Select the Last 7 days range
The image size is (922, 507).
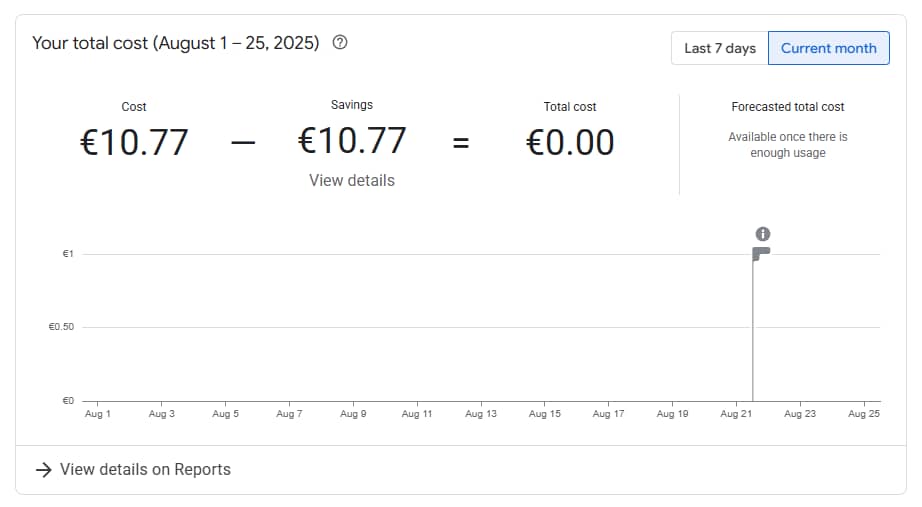pos(719,48)
